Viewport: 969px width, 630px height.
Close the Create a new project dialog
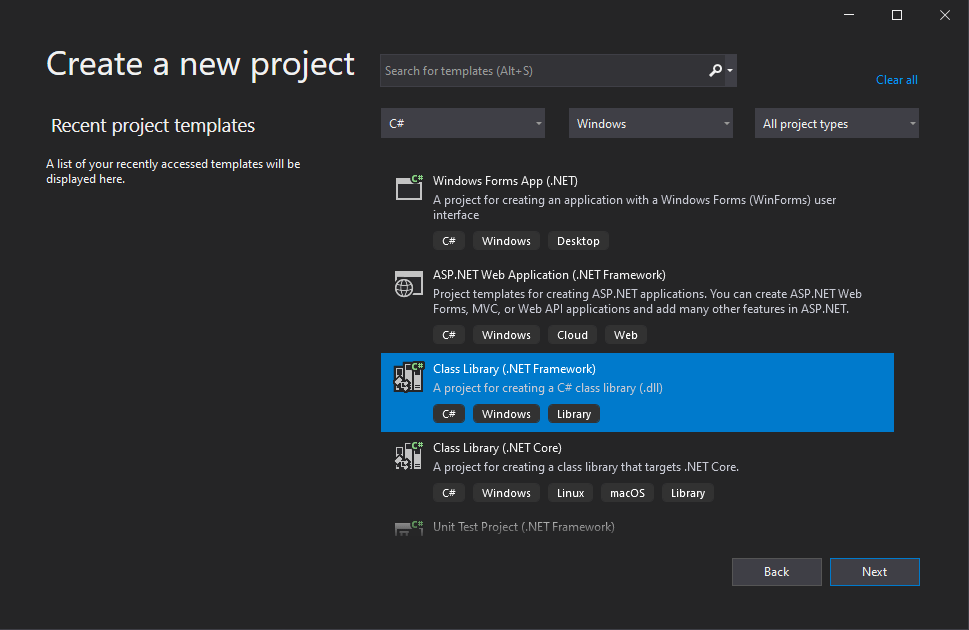coord(944,15)
